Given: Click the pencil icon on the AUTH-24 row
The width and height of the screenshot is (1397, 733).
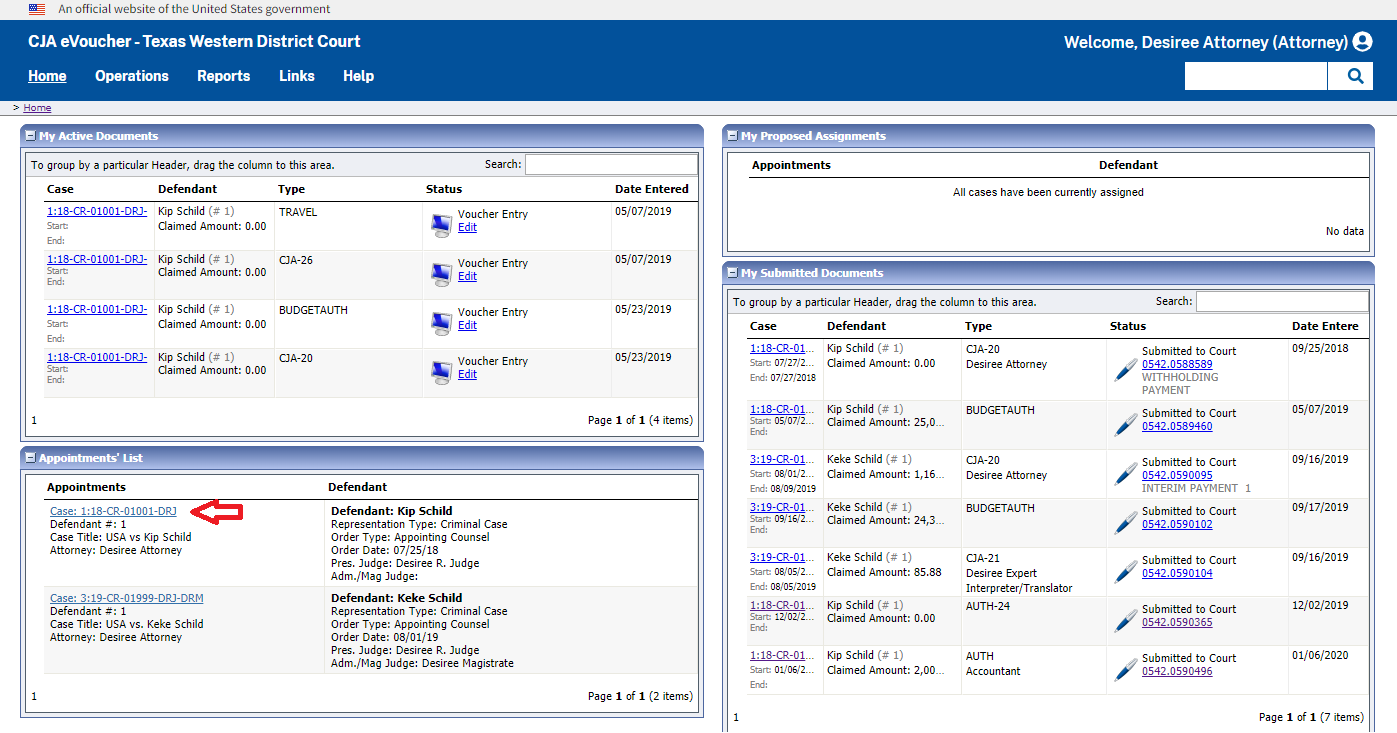Looking at the screenshot, I should tap(1126, 618).
